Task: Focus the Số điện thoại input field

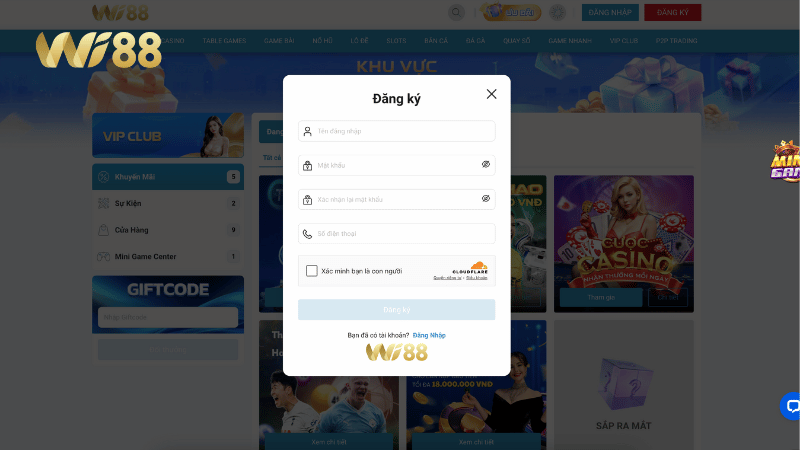Action: [x=396, y=234]
